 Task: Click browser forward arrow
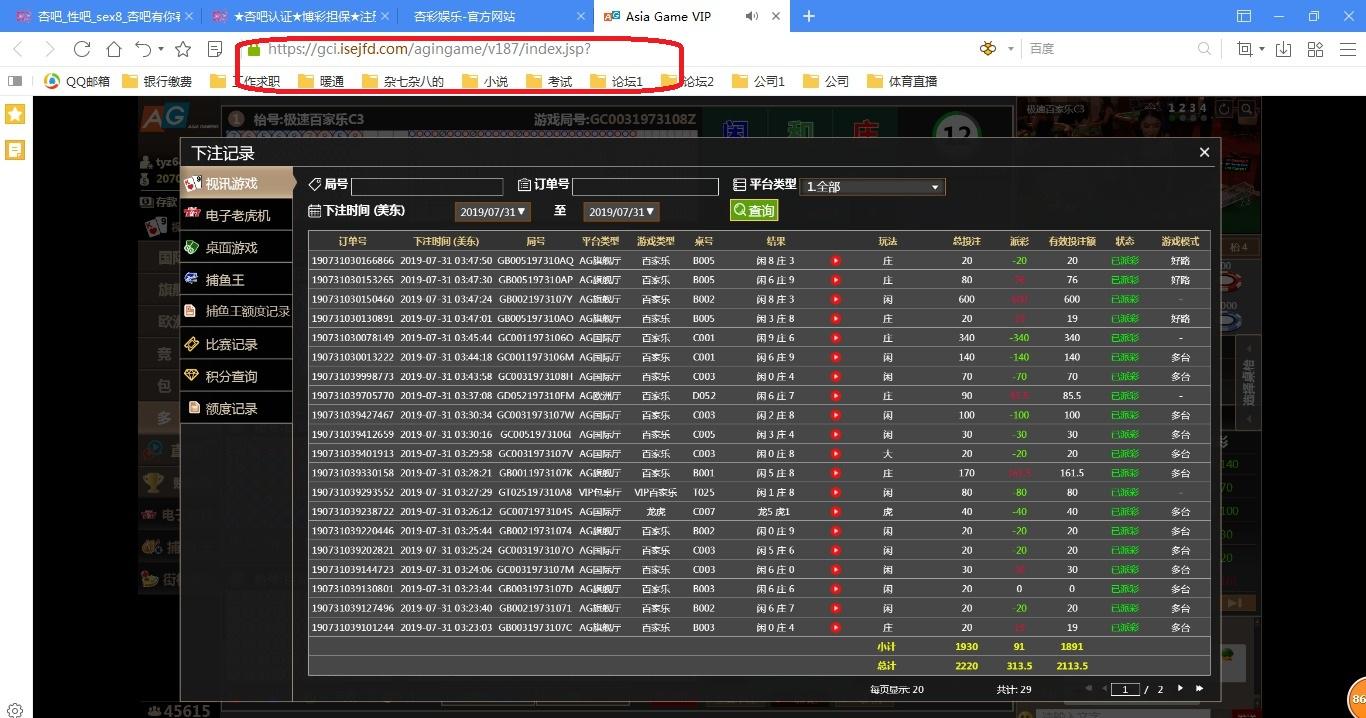[50, 49]
